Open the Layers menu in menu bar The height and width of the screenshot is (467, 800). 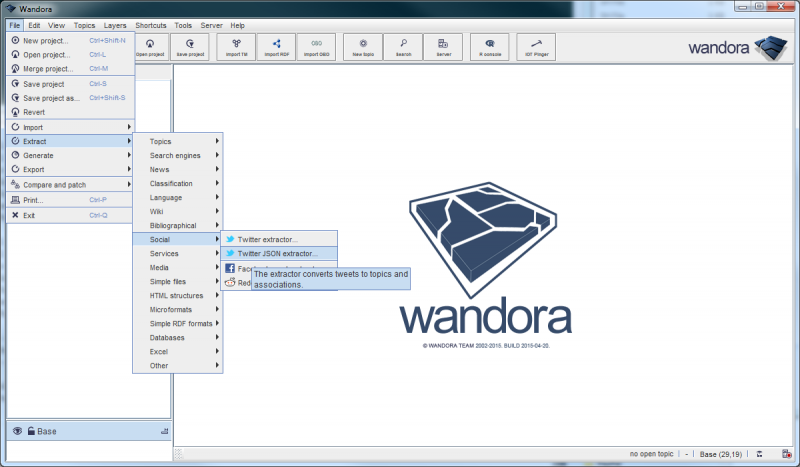coord(115,24)
